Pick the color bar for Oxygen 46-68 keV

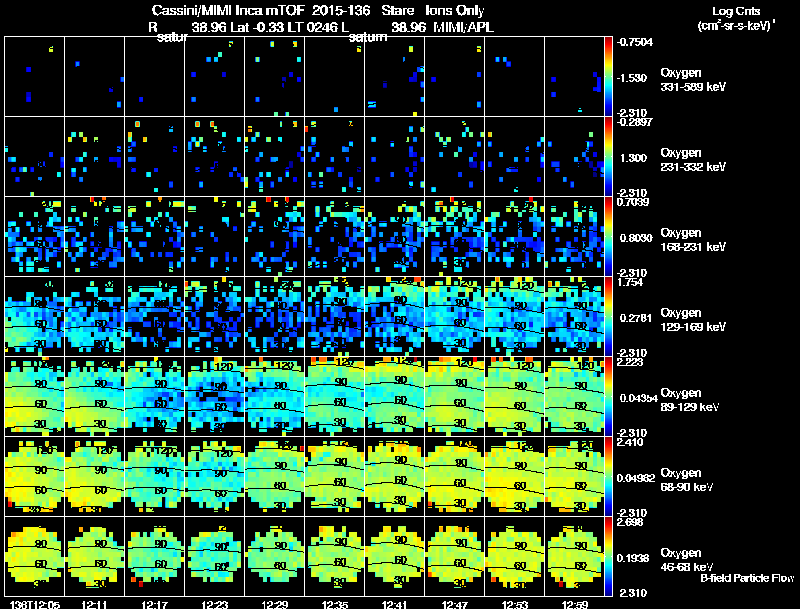click(608, 557)
